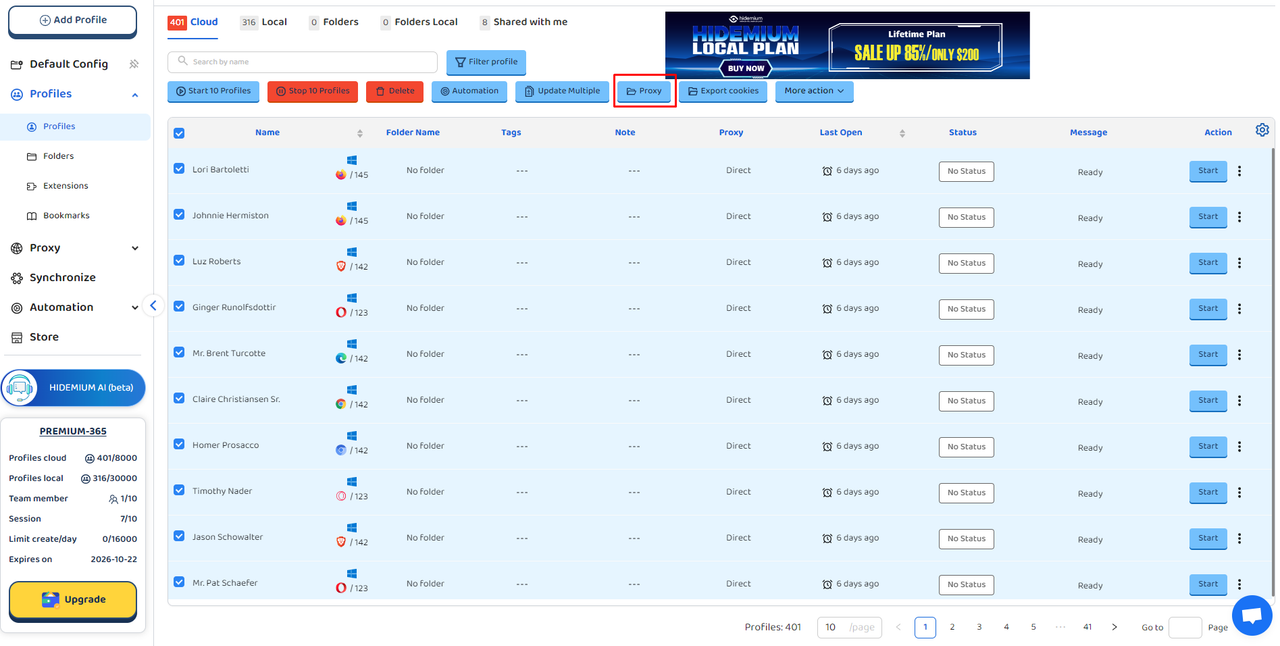
Task: Collapse the sidebar with the arrow handle
Action: click(x=153, y=306)
